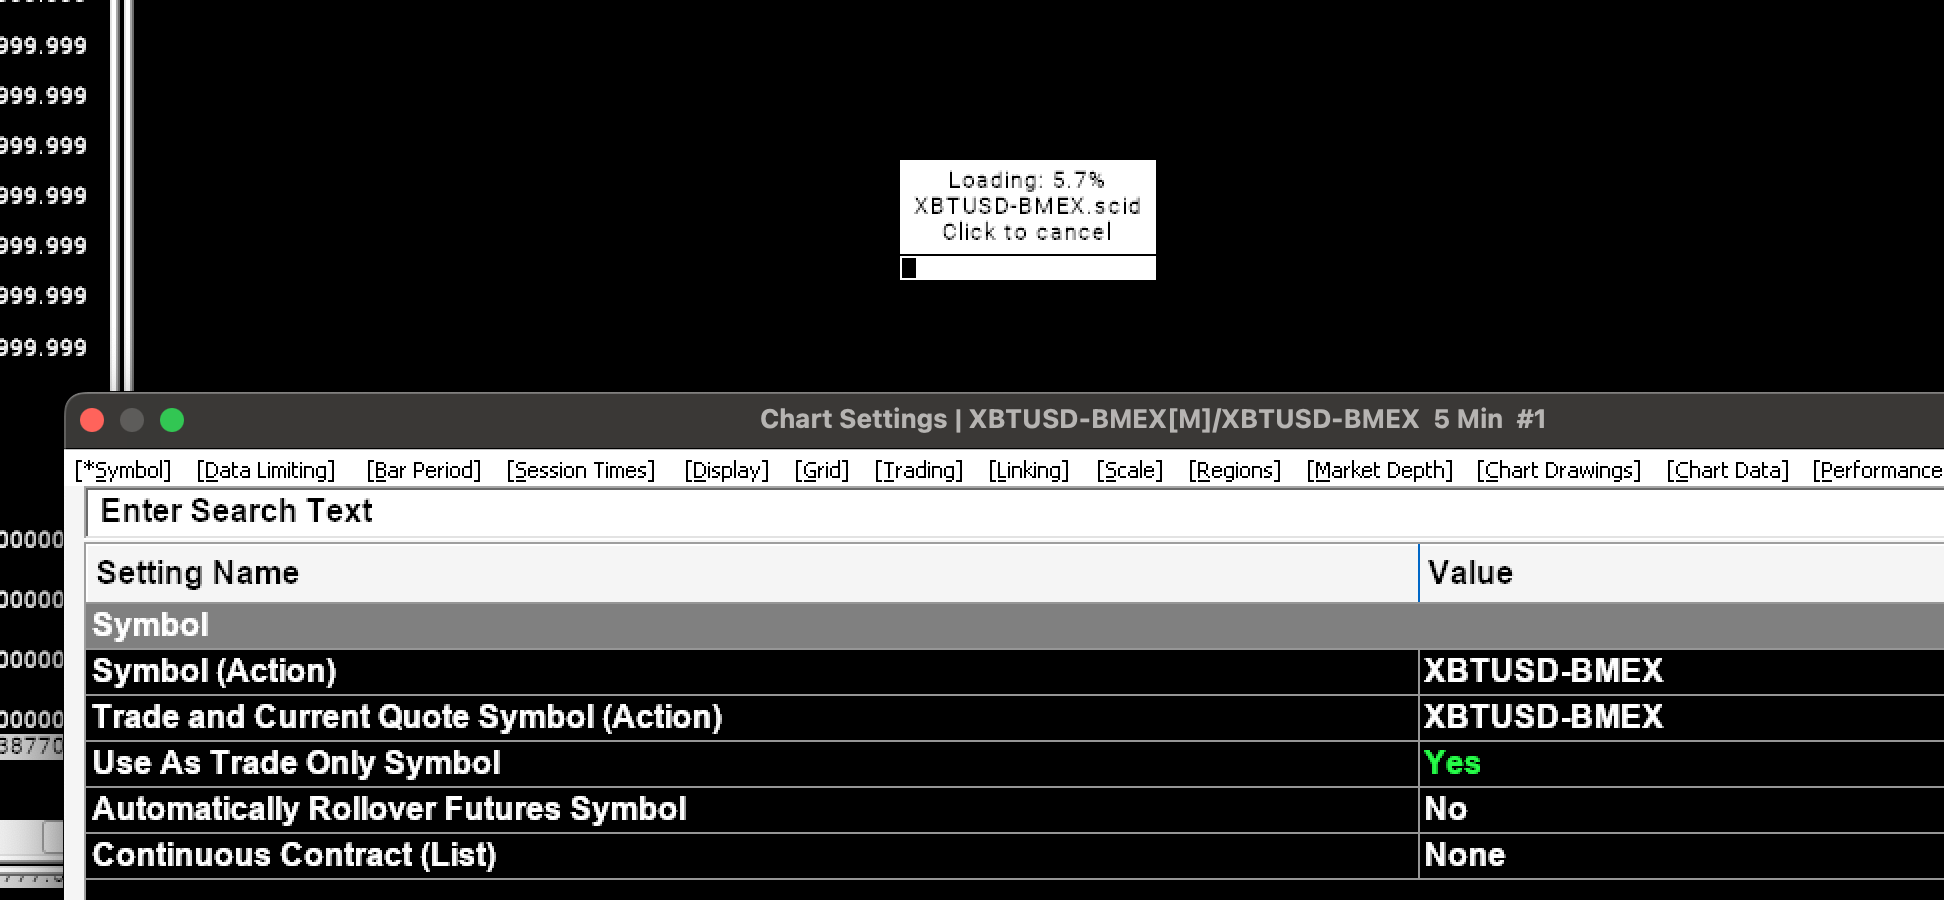
Task: Toggle the No value for Automatically Rollover
Action: point(1682,809)
